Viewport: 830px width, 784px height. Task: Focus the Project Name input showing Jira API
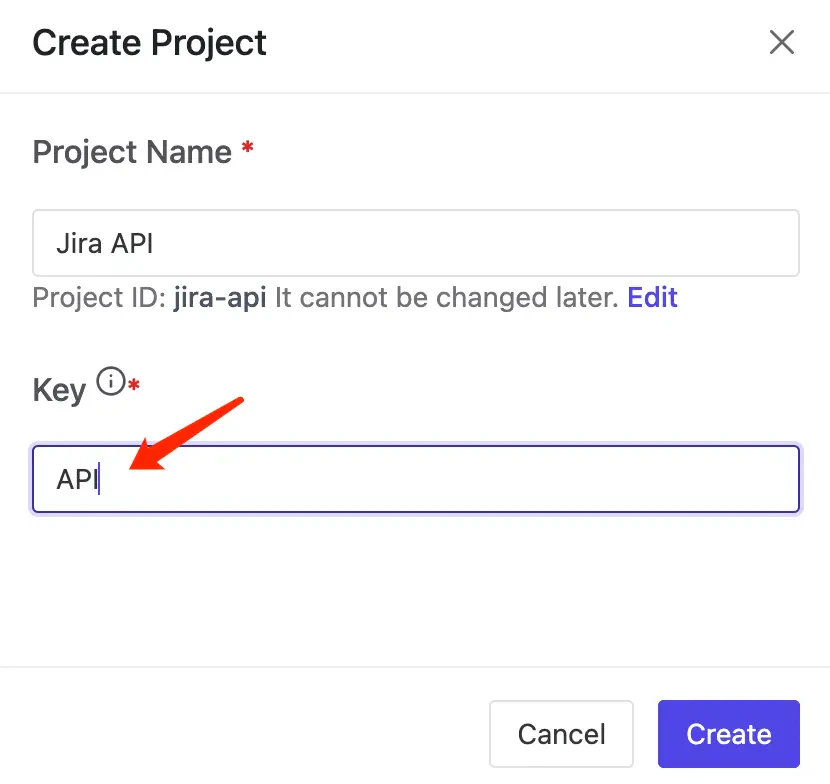[416, 242]
